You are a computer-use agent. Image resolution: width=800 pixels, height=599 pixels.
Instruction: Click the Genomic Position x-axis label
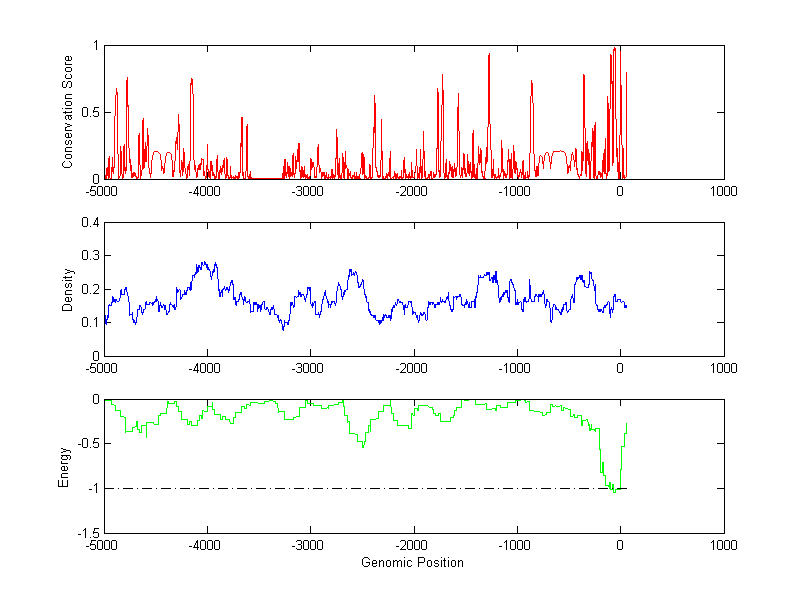[x=413, y=562]
